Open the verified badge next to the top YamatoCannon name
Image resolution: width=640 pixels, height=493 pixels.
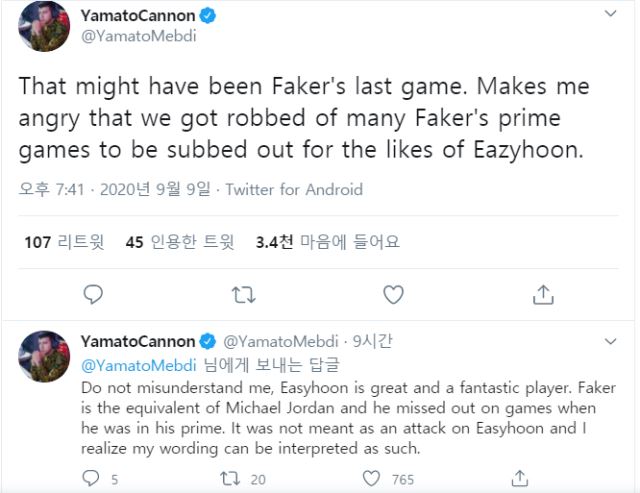pos(208,16)
